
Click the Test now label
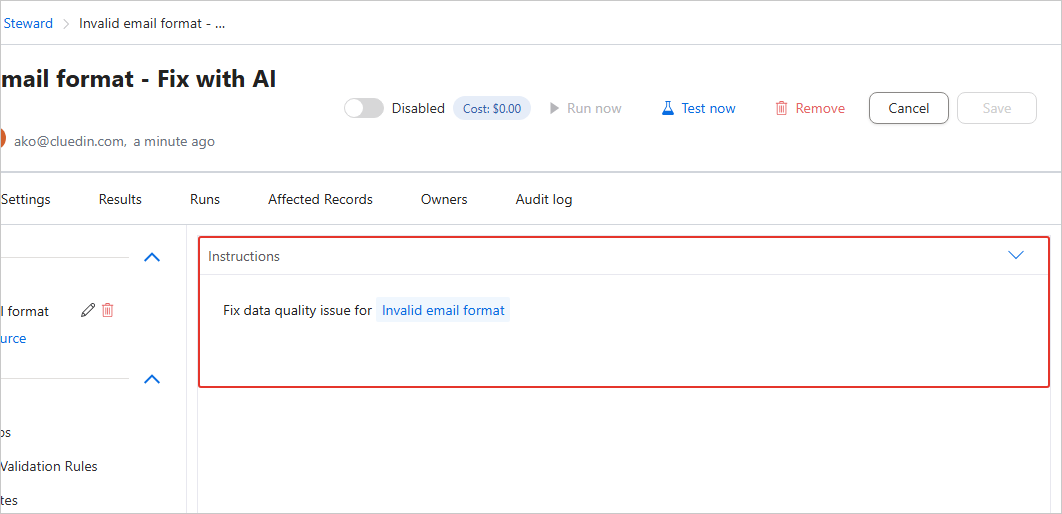[x=708, y=108]
